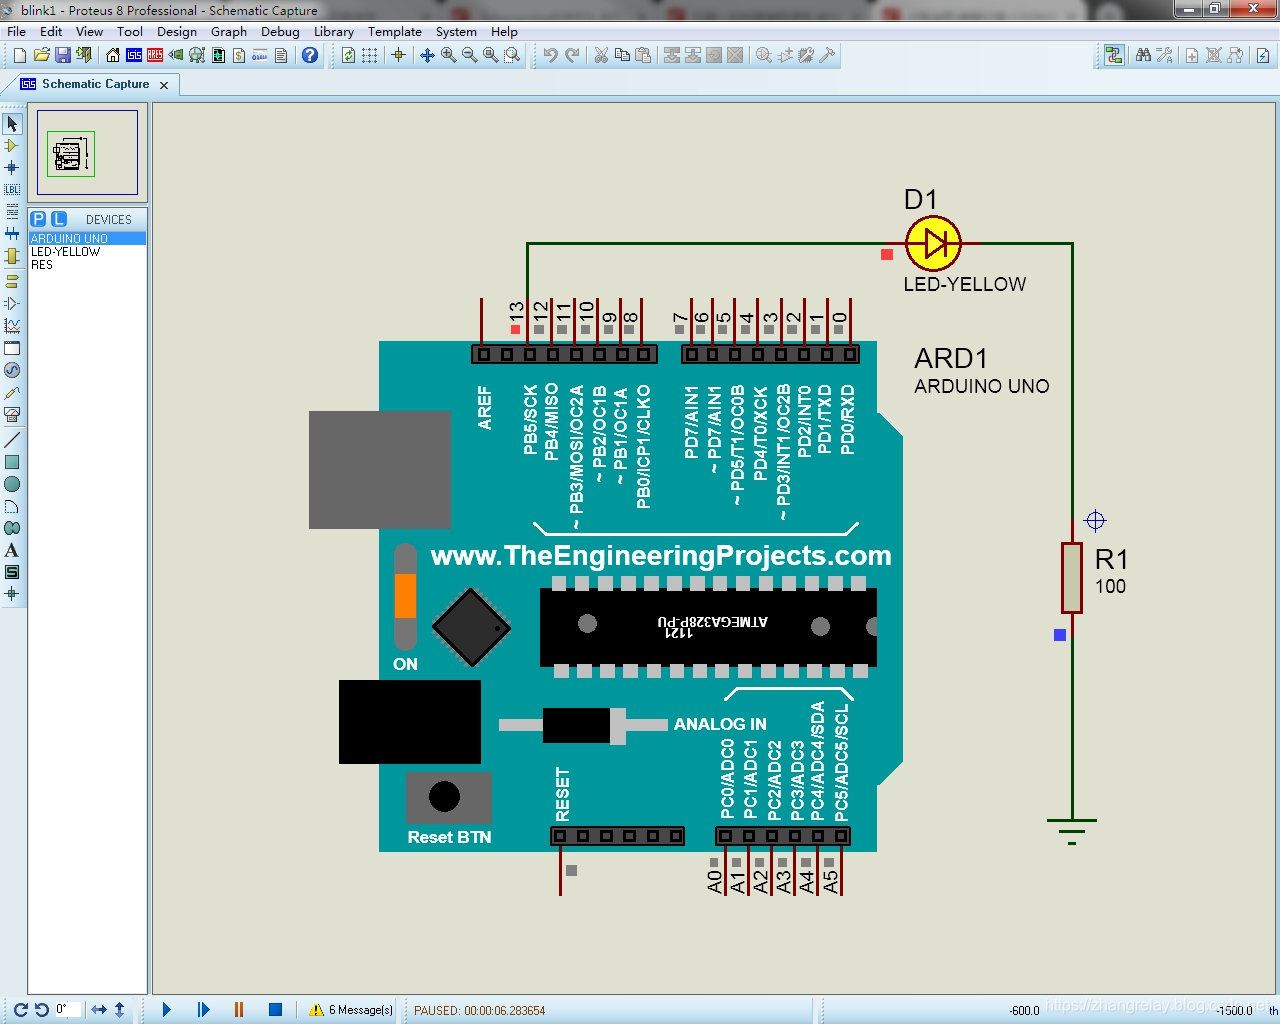Open the Library menu
Image resolution: width=1280 pixels, height=1024 pixels.
[x=334, y=31]
